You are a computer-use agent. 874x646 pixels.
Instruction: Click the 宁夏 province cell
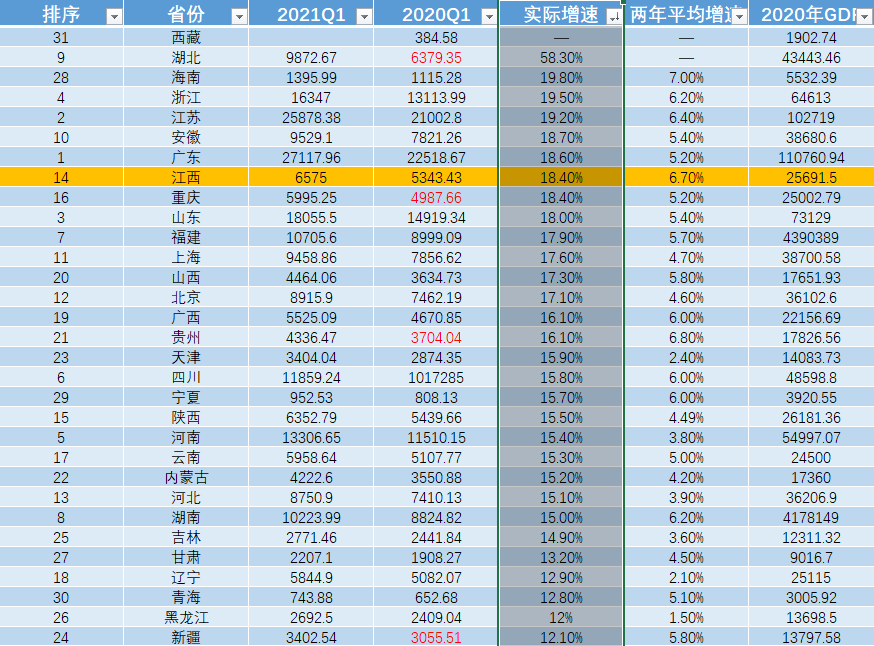[x=186, y=397]
